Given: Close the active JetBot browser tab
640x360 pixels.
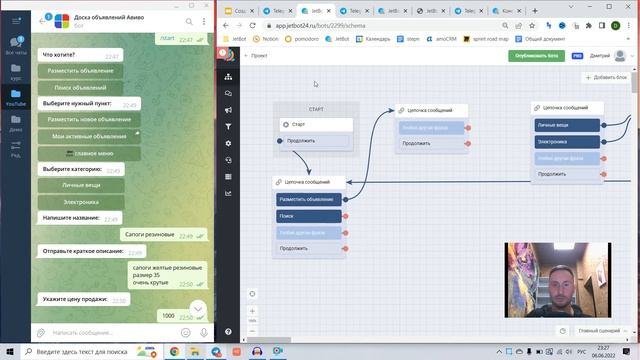Looking at the screenshot, I should (329, 11).
